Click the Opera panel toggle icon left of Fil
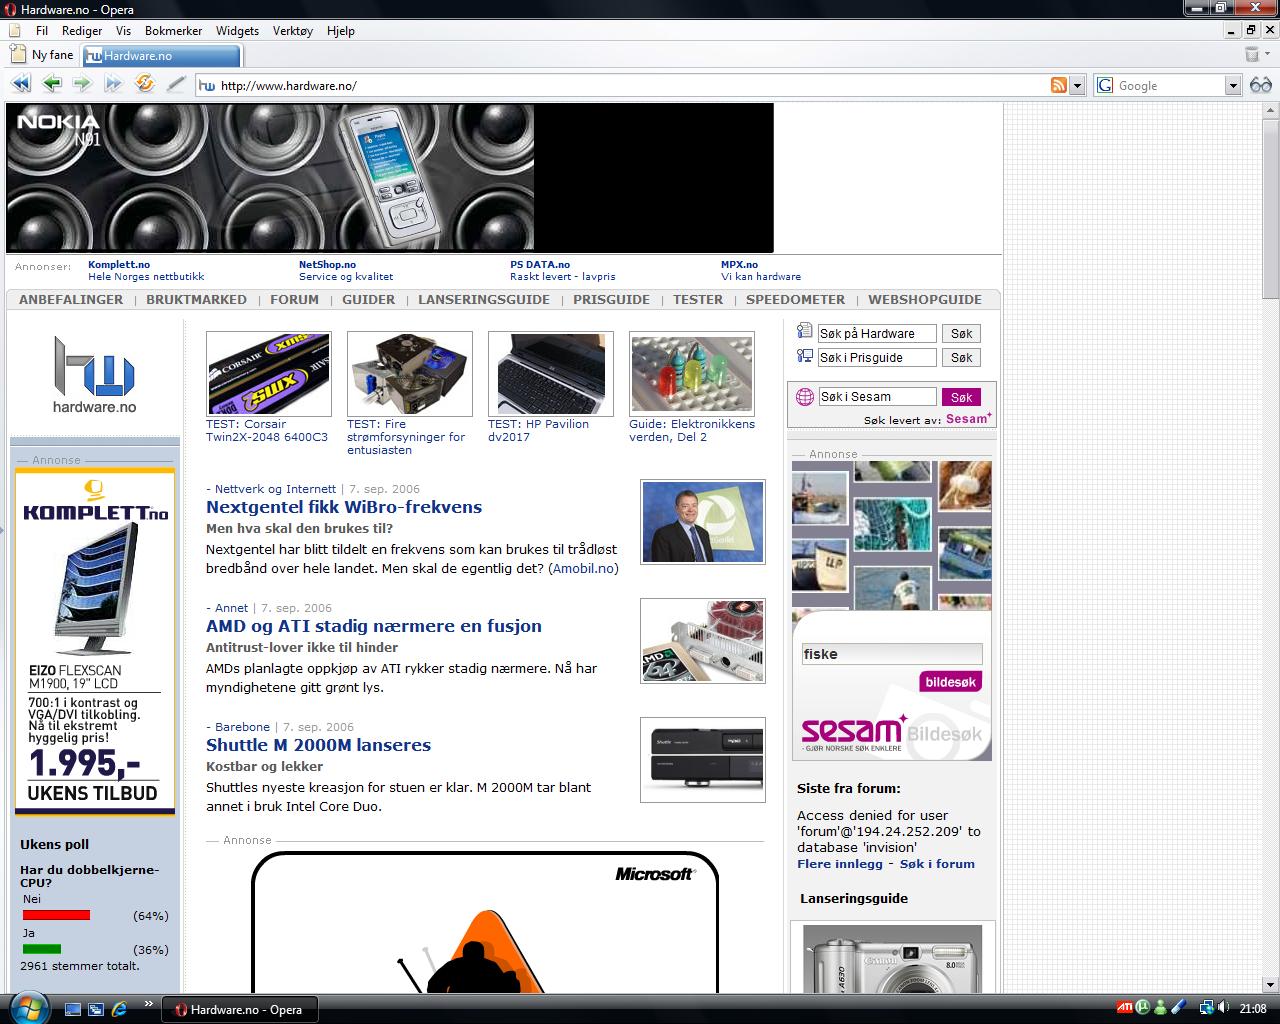Image resolution: width=1280 pixels, height=1024 pixels. [15, 31]
